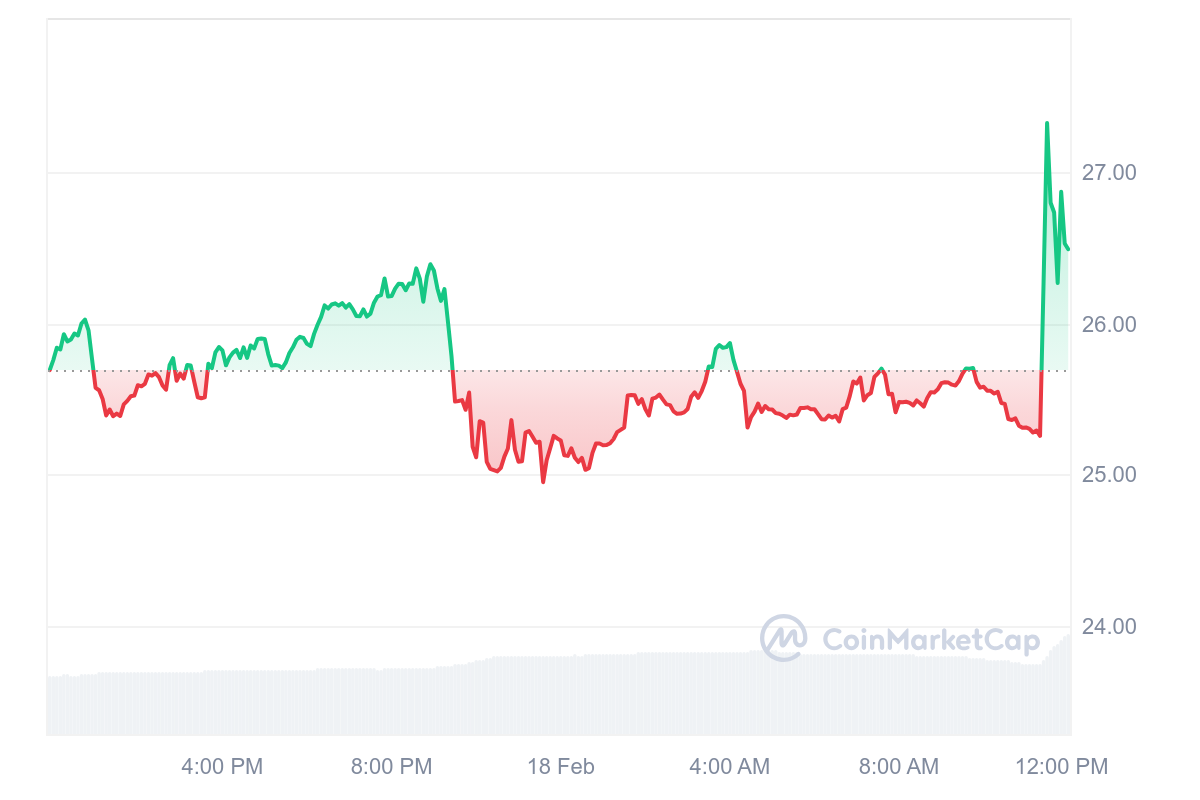Click the starting point of the price line
Viewport: 1200px width, 800px height.
point(49,370)
